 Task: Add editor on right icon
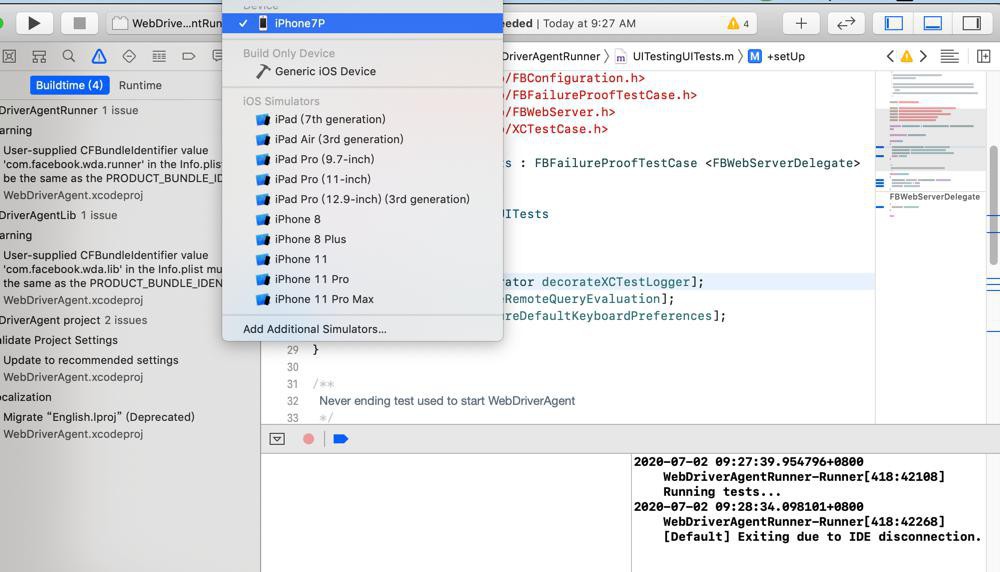pyautogui.click(x=983, y=56)
